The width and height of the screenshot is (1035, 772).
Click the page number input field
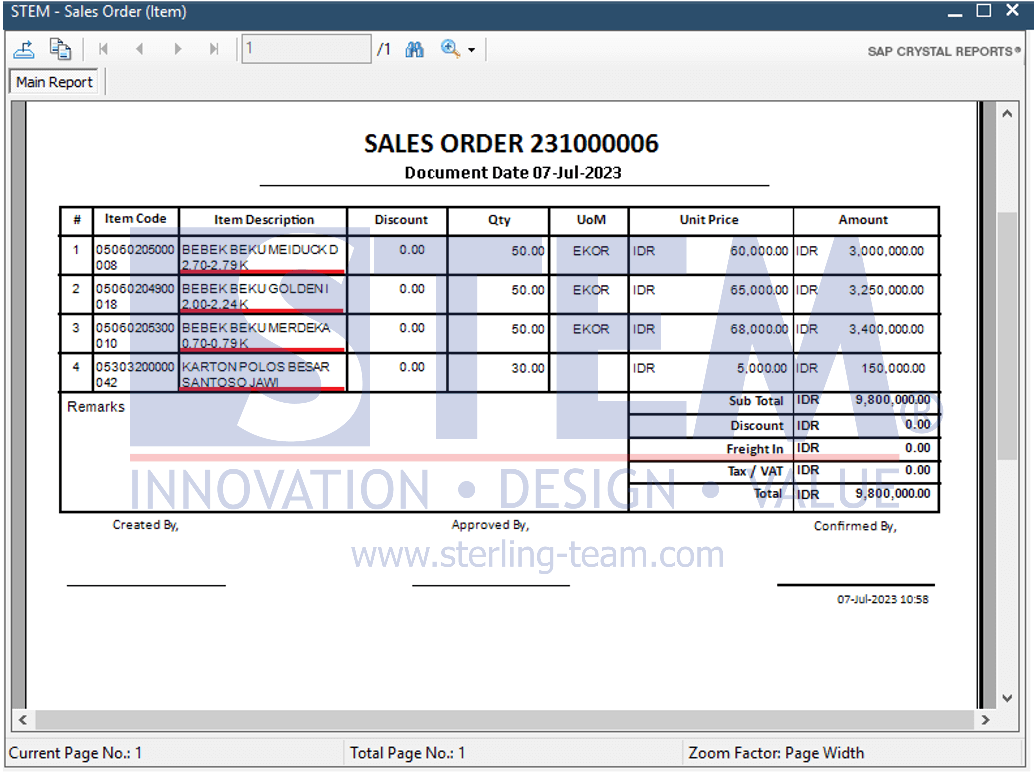[306, 49]
